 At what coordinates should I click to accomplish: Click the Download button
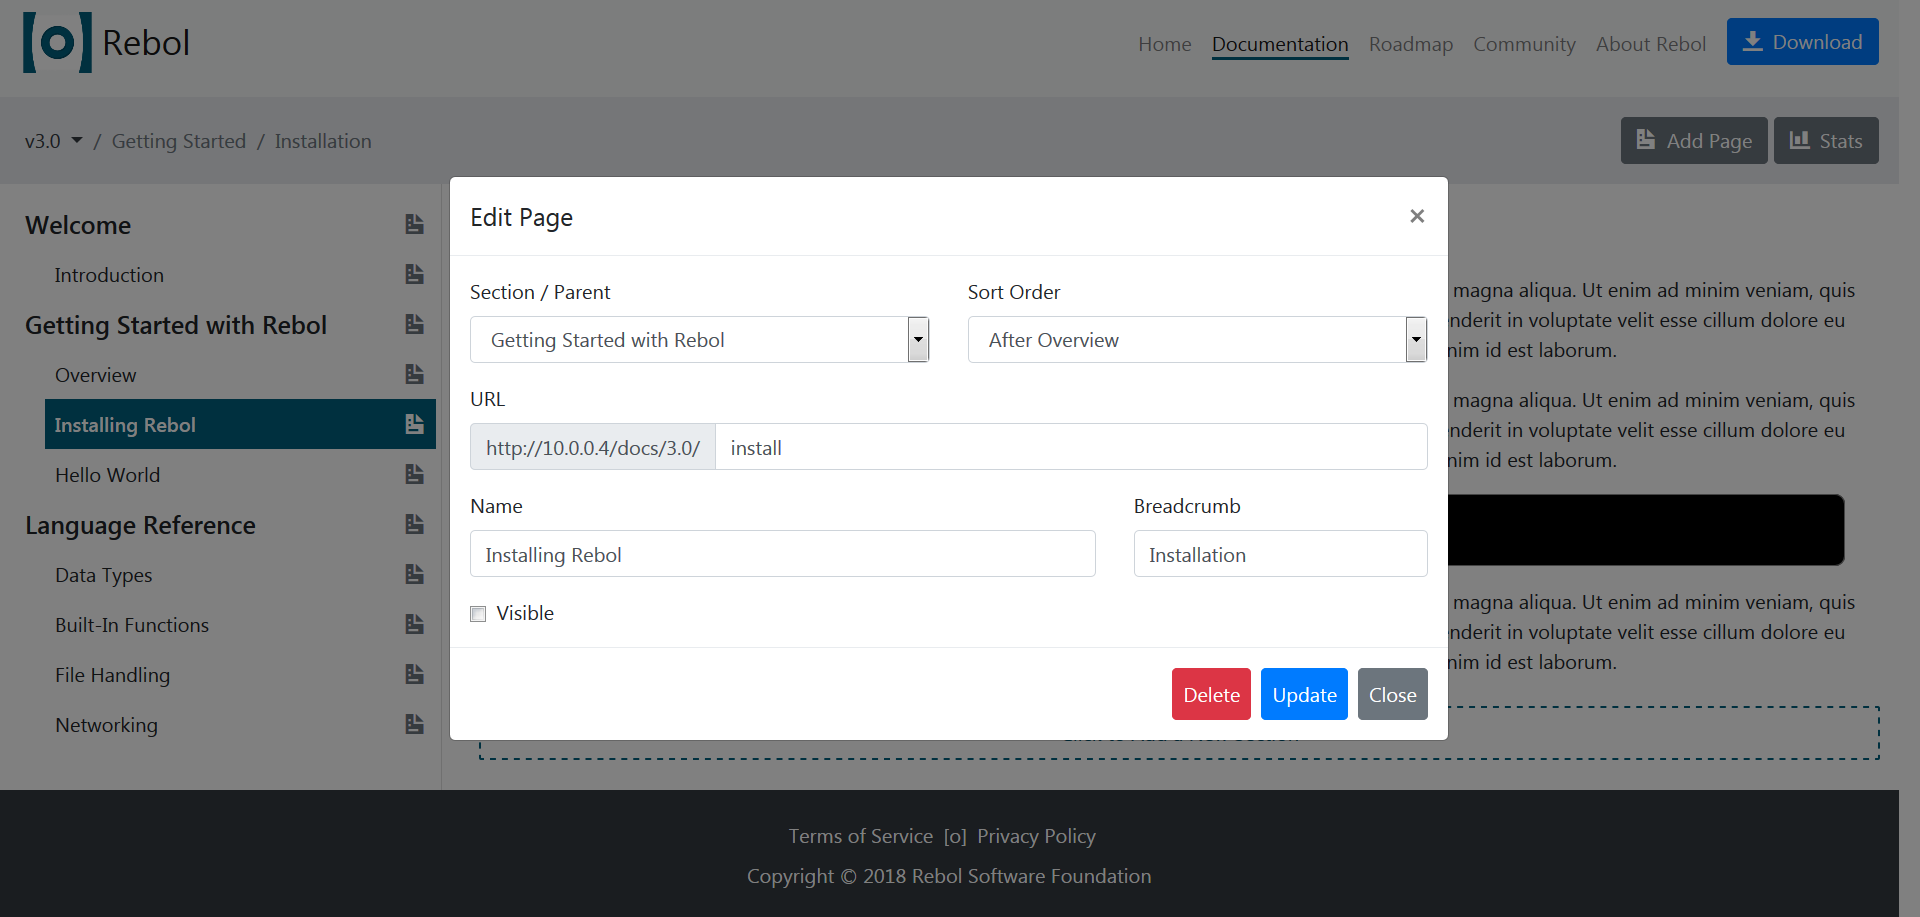1802,42
